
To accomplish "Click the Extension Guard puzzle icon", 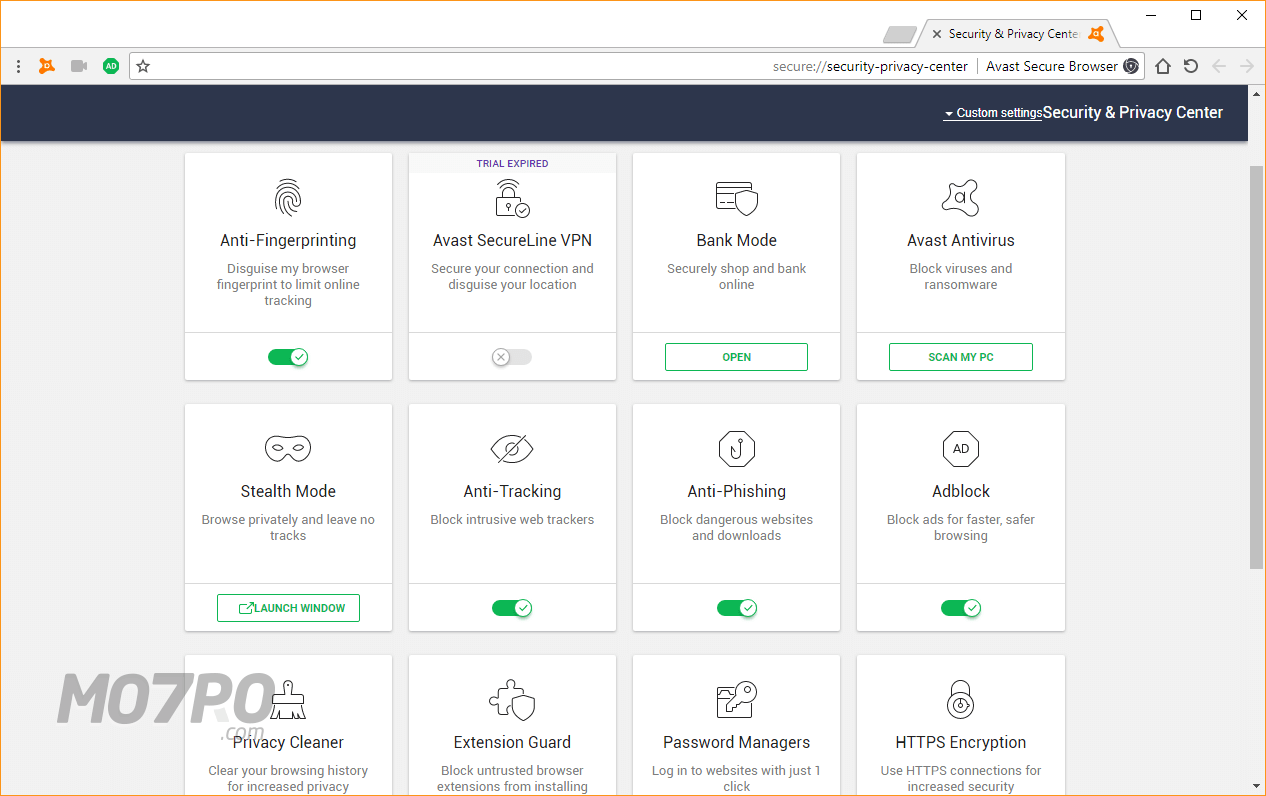I will [x=512, y=700].
